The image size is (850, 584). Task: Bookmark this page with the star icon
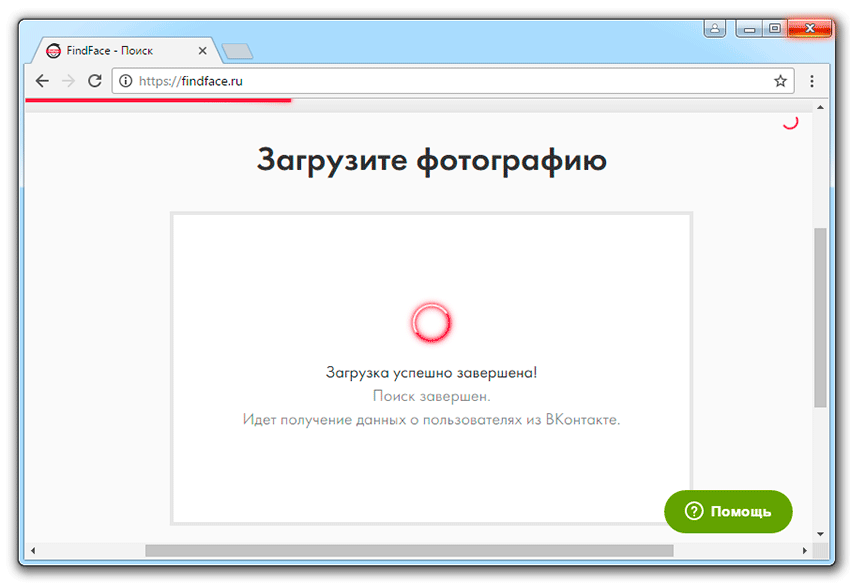tap(780, 81)
